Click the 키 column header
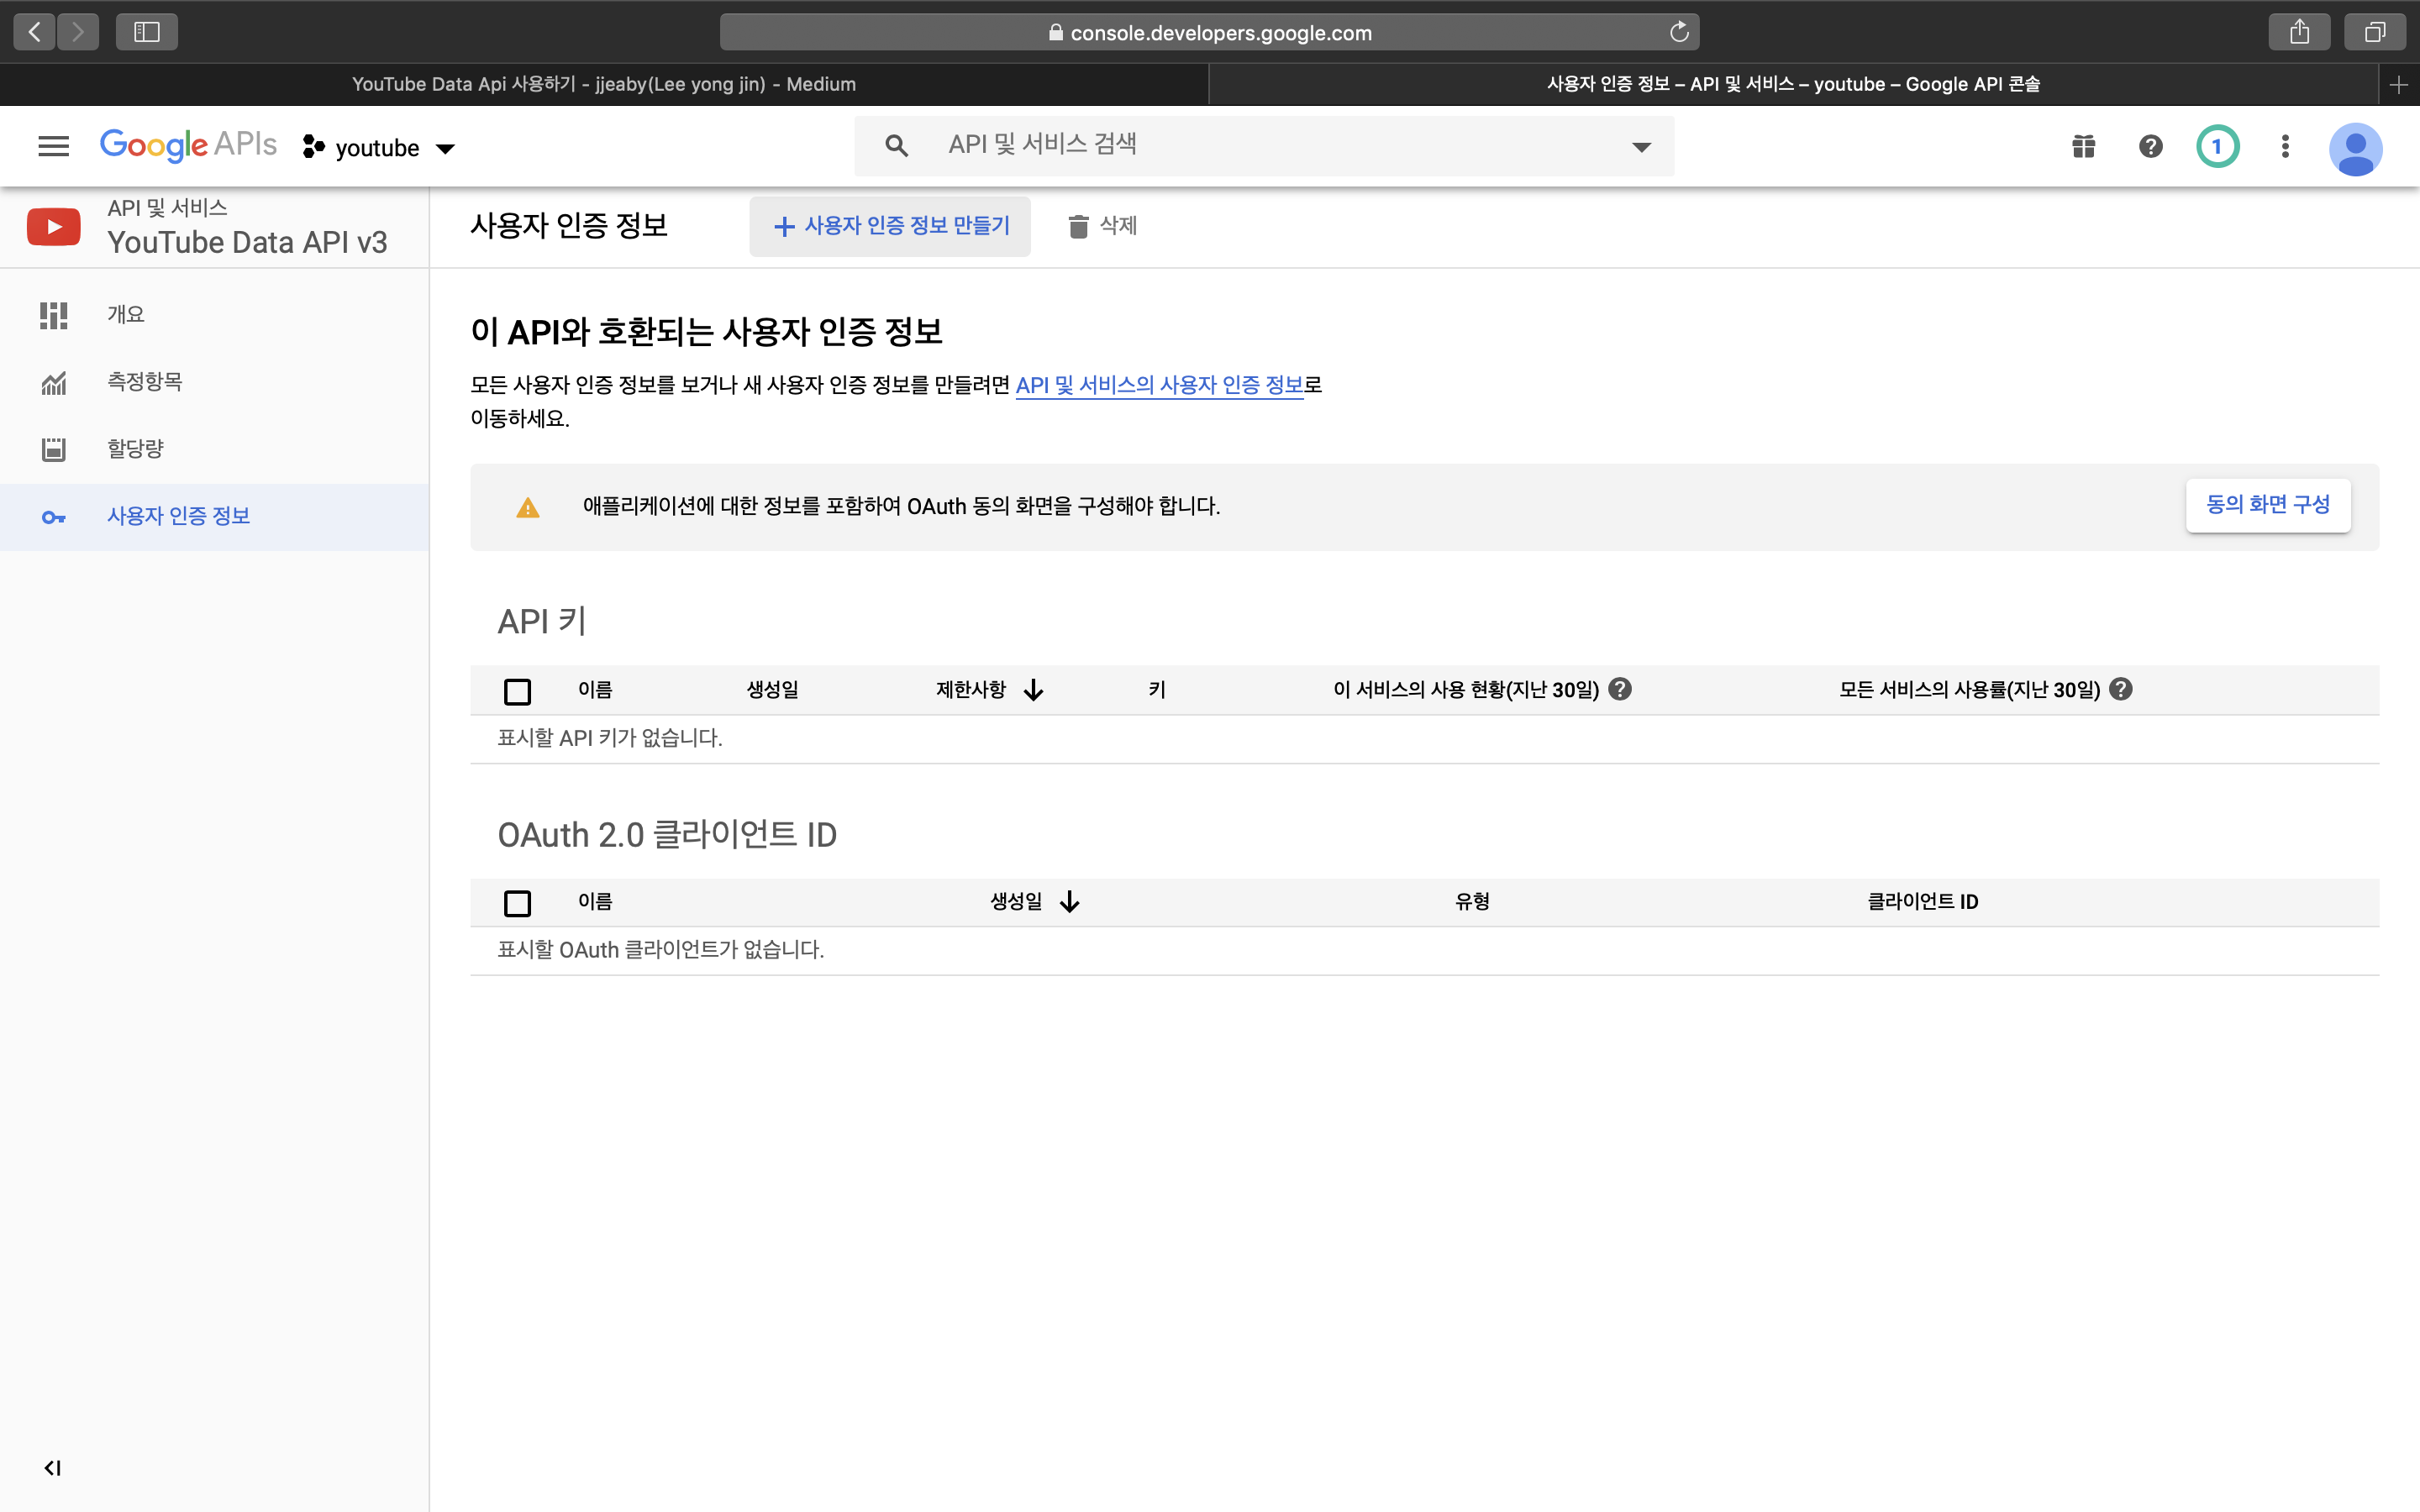The width and height of the screenshot is (2420, 1512). pos(1157,690)
